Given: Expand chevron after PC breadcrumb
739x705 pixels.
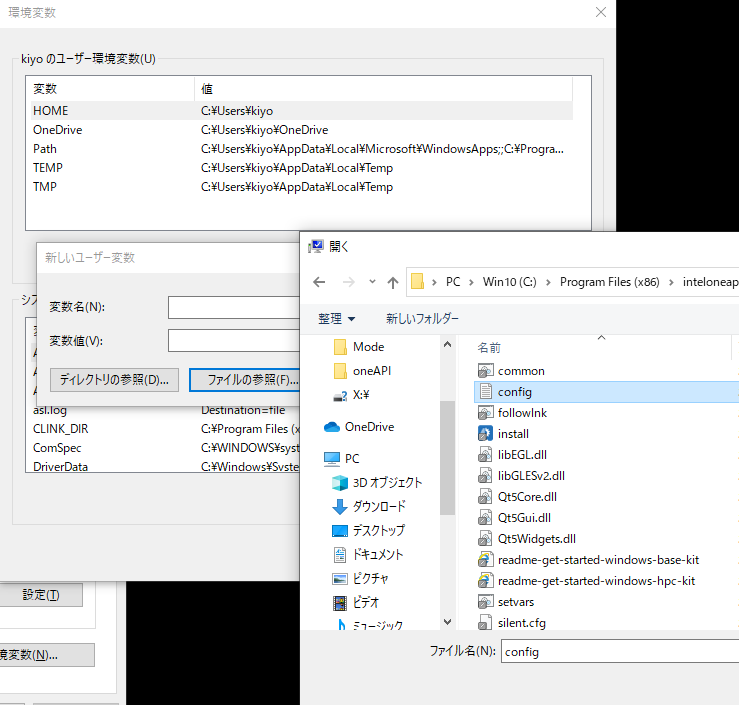Looking at the screenshot, I should click(x=471, y=282).
